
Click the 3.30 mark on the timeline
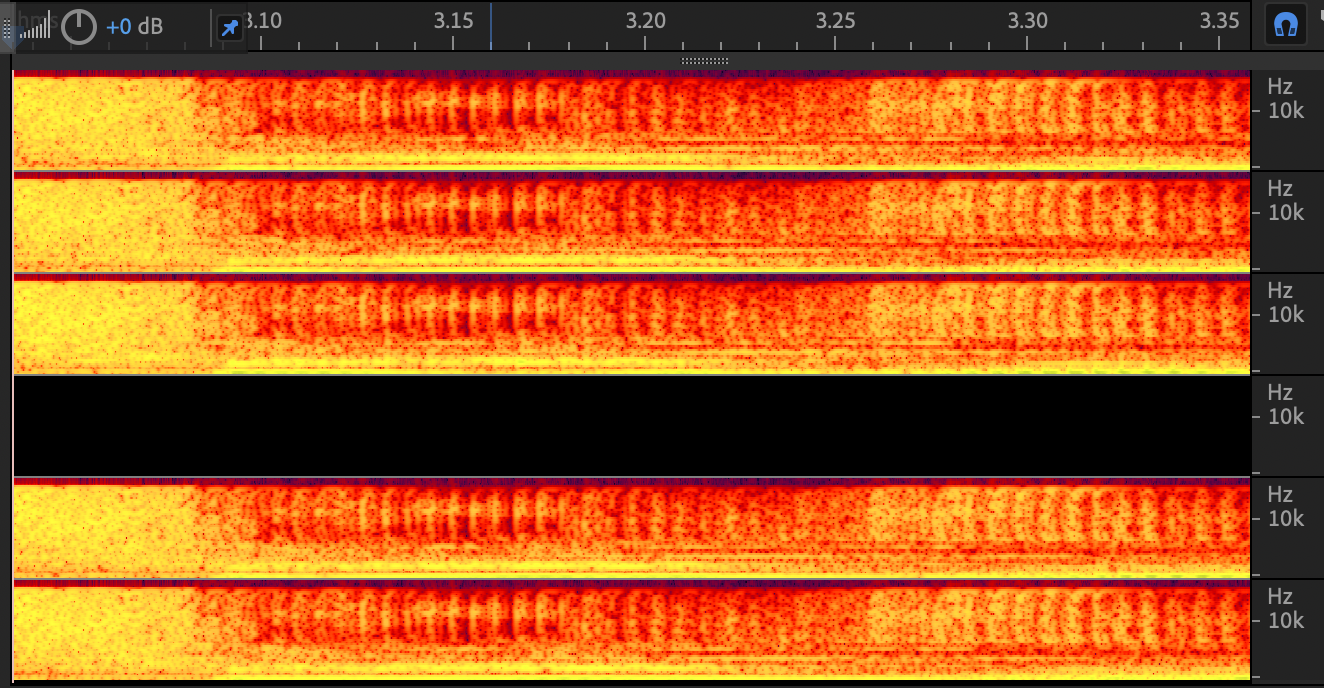pyautogui.click(x=1027, y=21)
